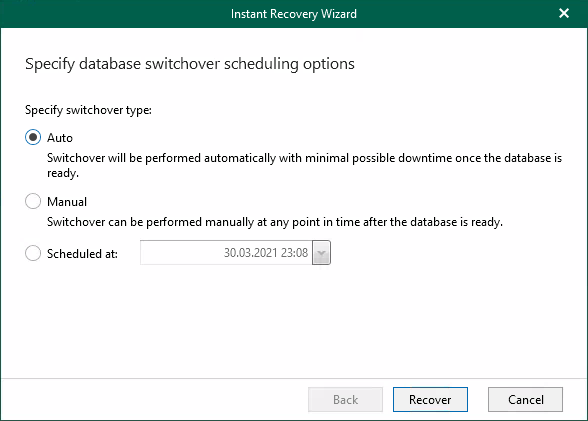The image size is (588, 421).
Task: Click the 'Scheduled at:' label text
Action: coord(82,254)
